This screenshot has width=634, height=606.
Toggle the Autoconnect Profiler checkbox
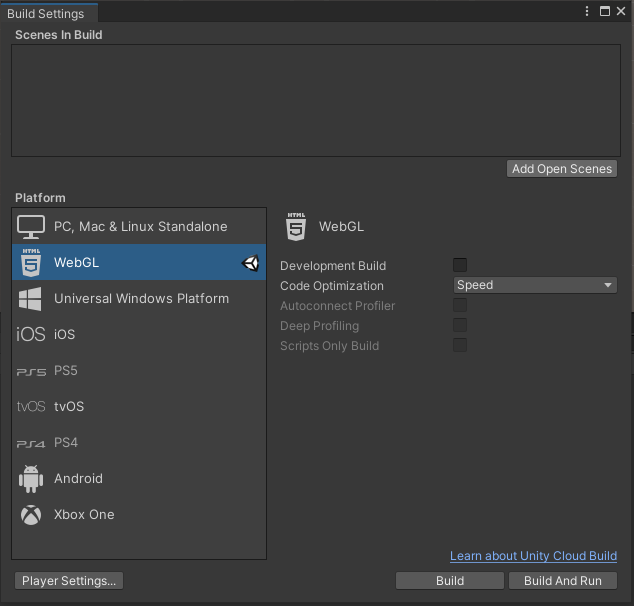coord(460,305)
